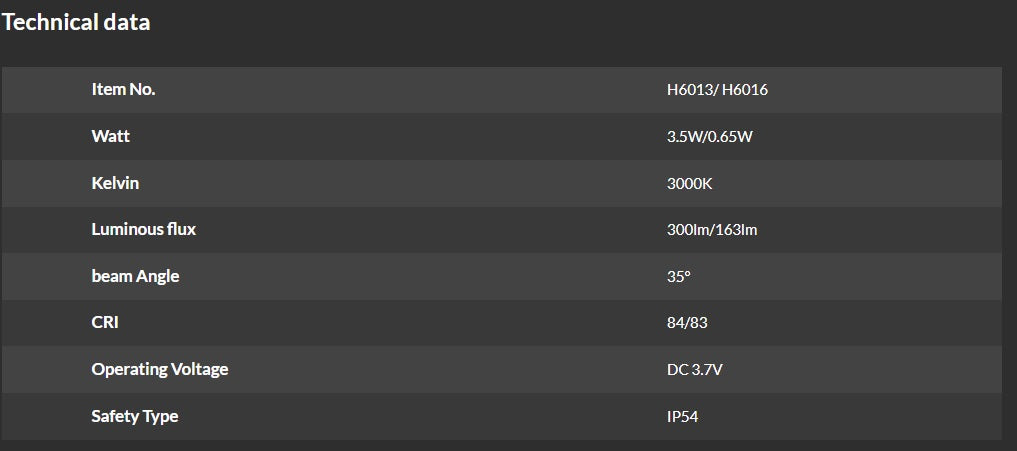Screen dimensions: 1017x451
Task: Select the 300lm flux value
Action: tap(686, 230)
